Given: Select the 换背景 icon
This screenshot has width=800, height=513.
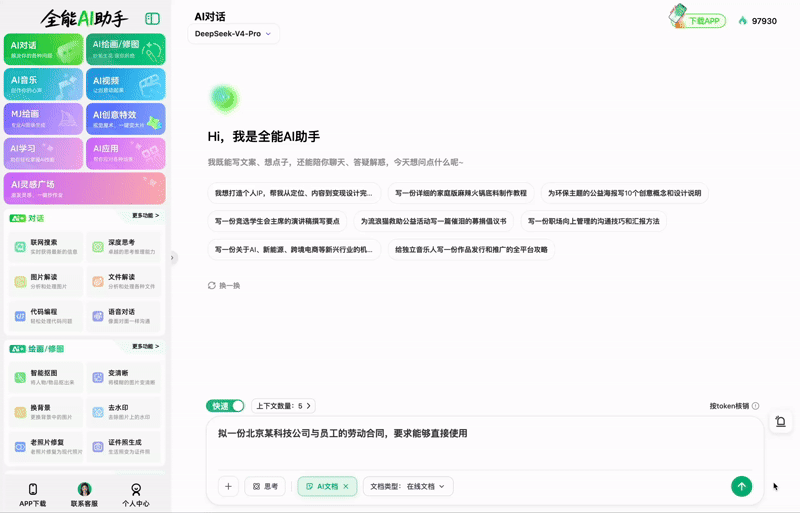Looking at the screenshot, I should pos(20,412).
